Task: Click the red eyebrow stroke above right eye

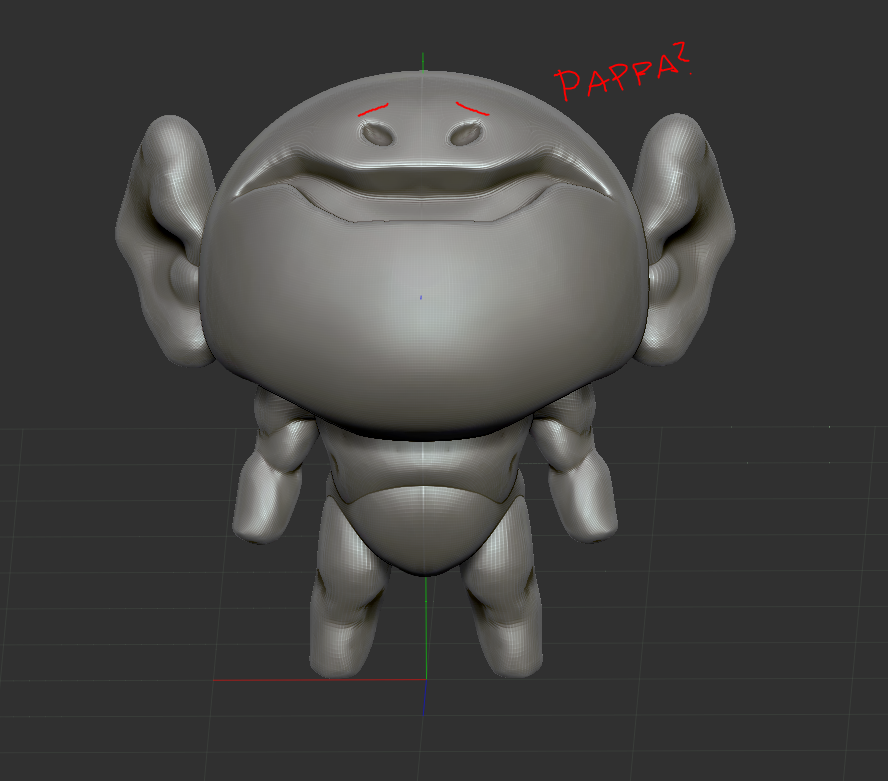Action: pyautogui.click(x=471, y=107)
